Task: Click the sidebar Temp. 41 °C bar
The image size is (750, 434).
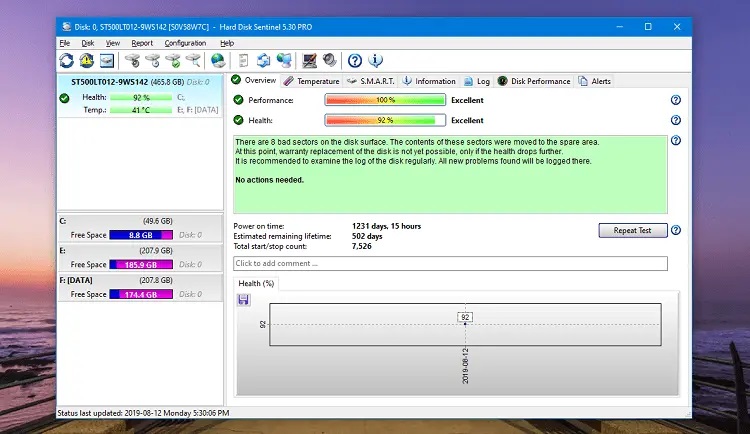Action: 141,110
